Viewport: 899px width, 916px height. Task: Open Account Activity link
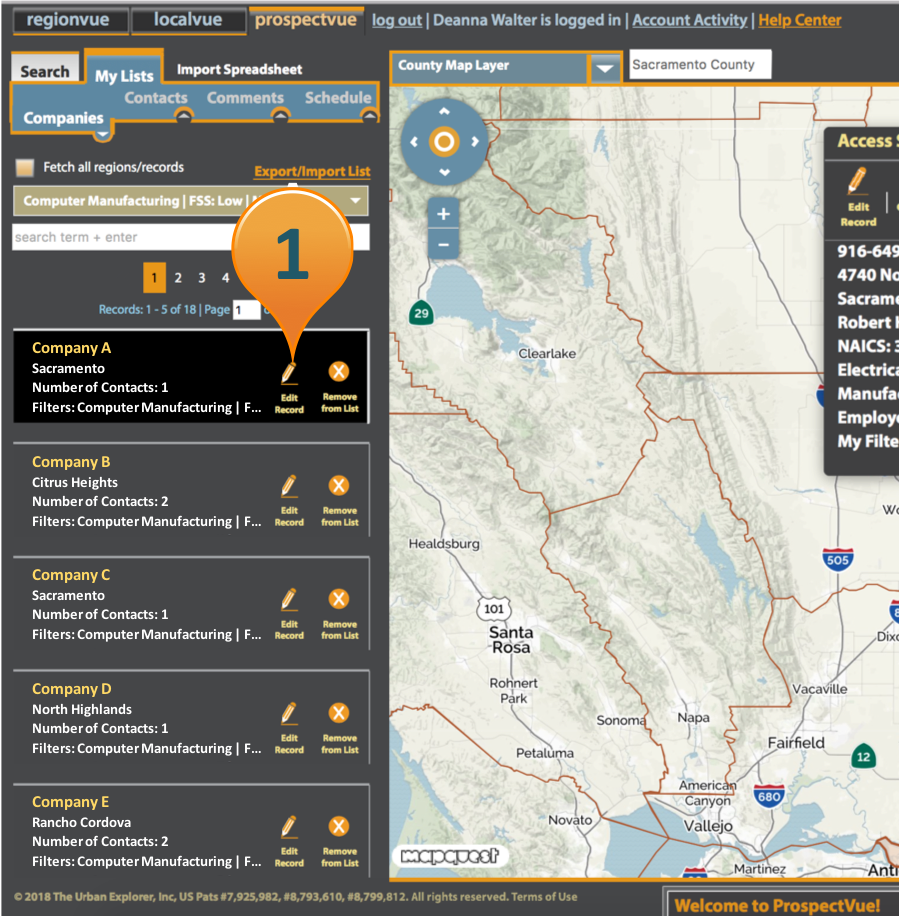click(690, 20)
